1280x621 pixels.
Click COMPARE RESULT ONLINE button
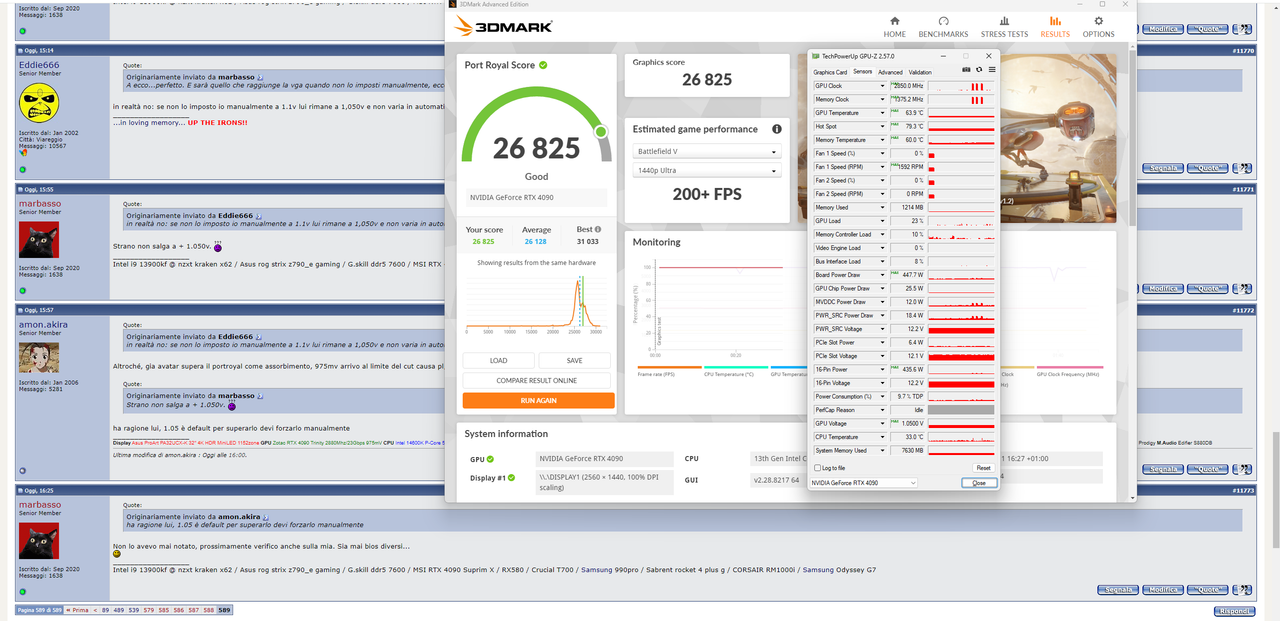coord(537,380)
